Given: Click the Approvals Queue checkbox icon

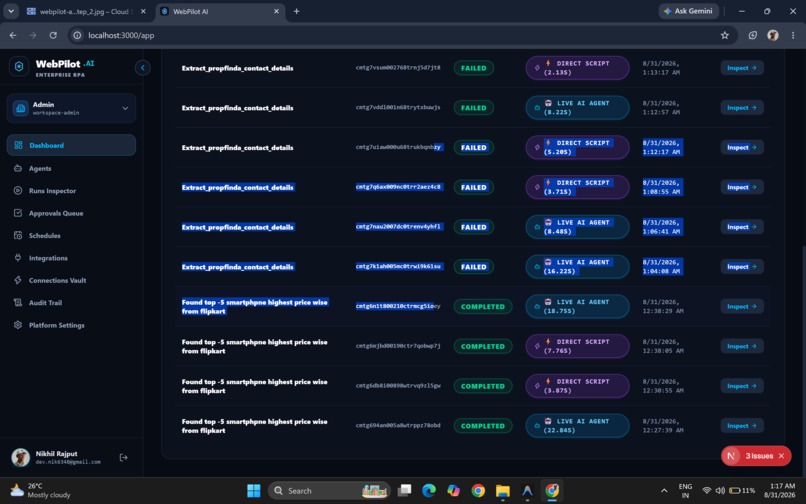Looking at the screenshot, I should click(18, 213).
